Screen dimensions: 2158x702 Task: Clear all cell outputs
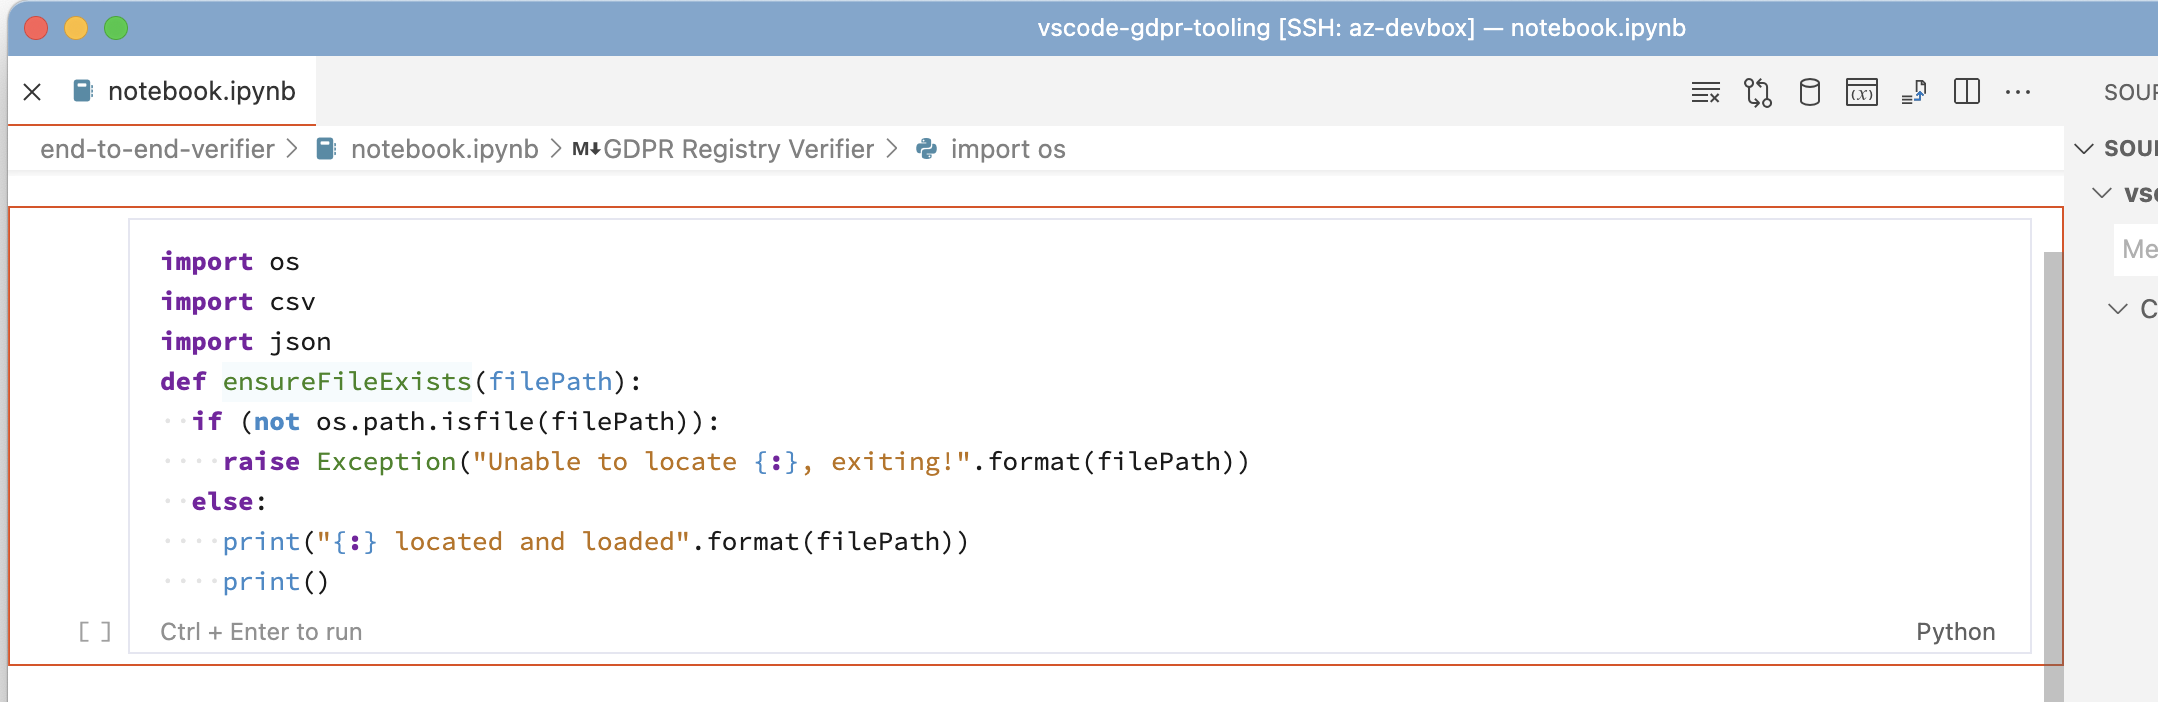(1706, 92)
